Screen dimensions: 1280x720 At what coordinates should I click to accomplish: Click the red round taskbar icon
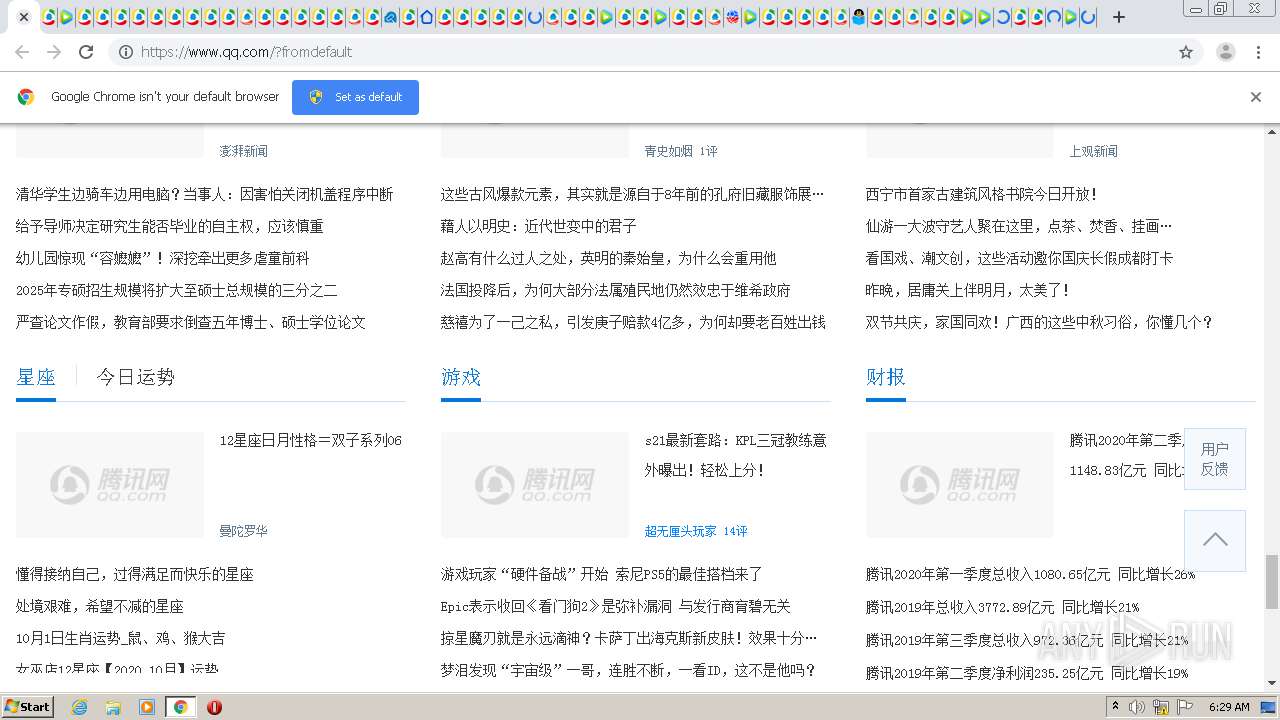(x=214, y=707)
